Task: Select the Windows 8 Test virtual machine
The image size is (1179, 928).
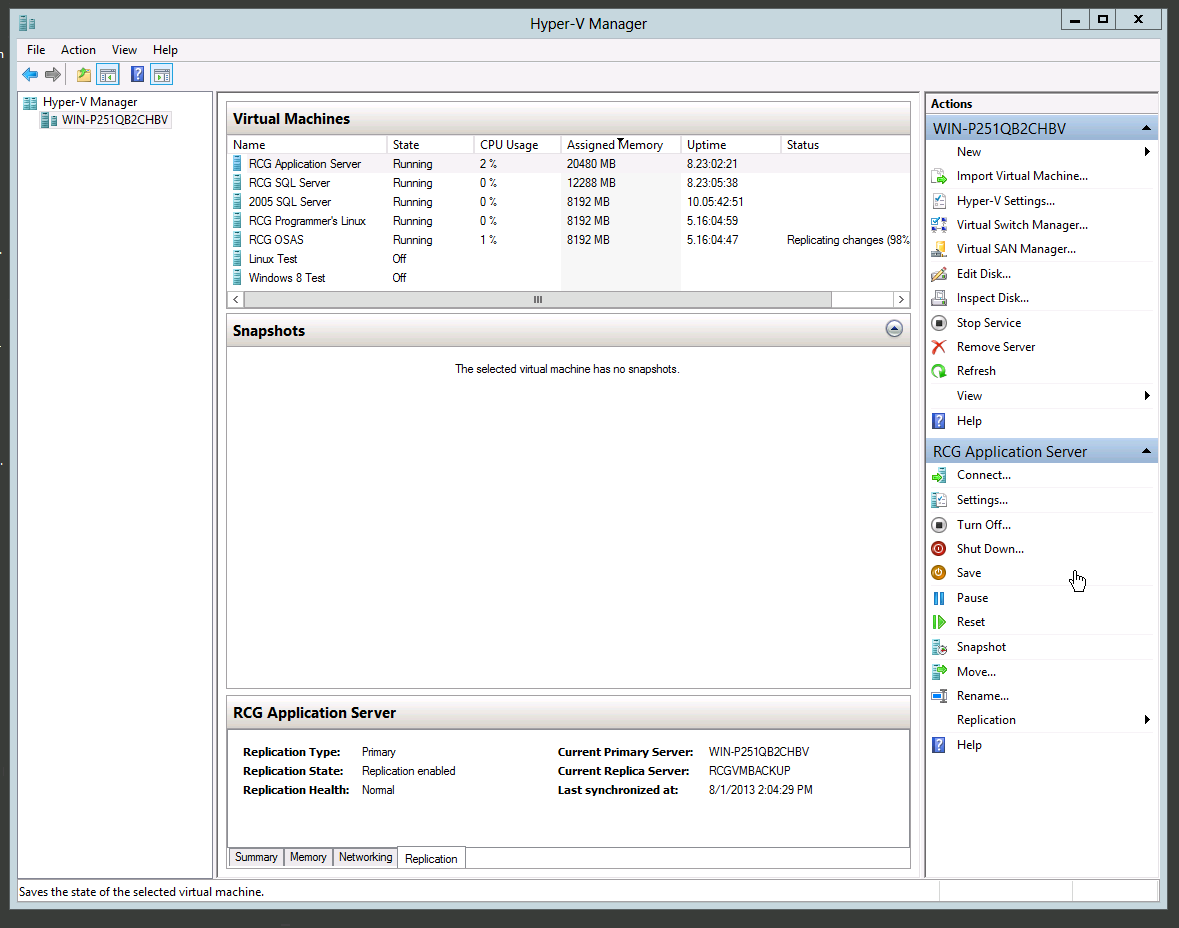Action: pyautogui.click(x=568, y=278)
